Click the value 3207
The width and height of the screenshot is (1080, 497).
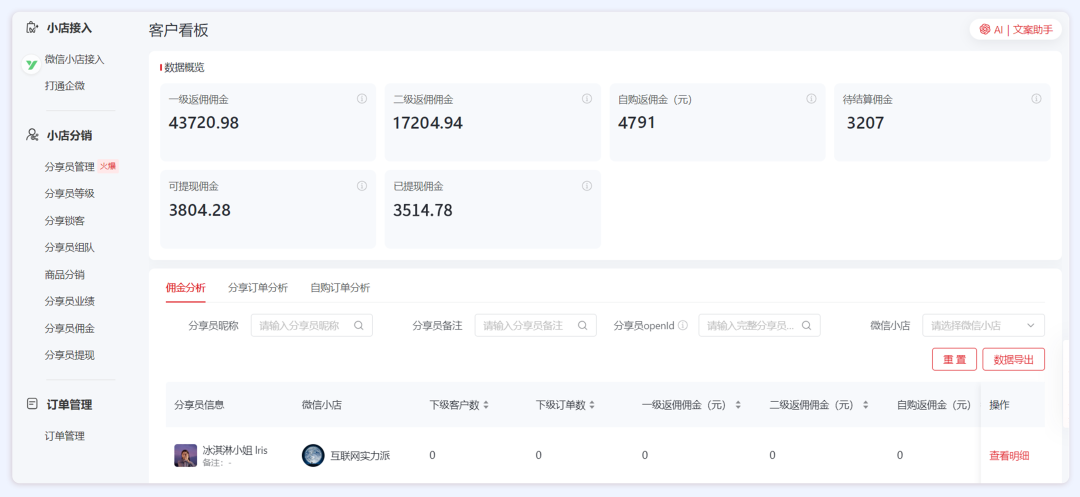click(x=865, y=123)
